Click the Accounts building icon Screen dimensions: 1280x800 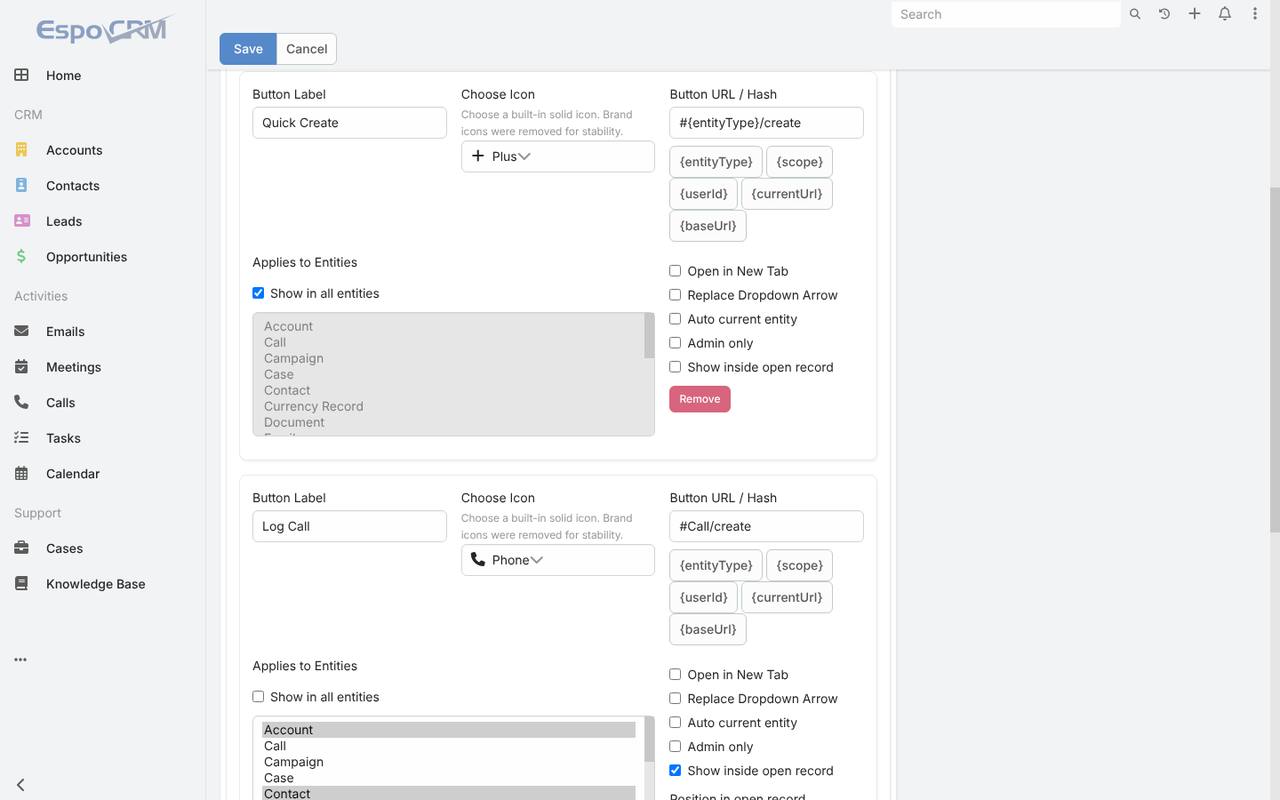click(21, 150)
